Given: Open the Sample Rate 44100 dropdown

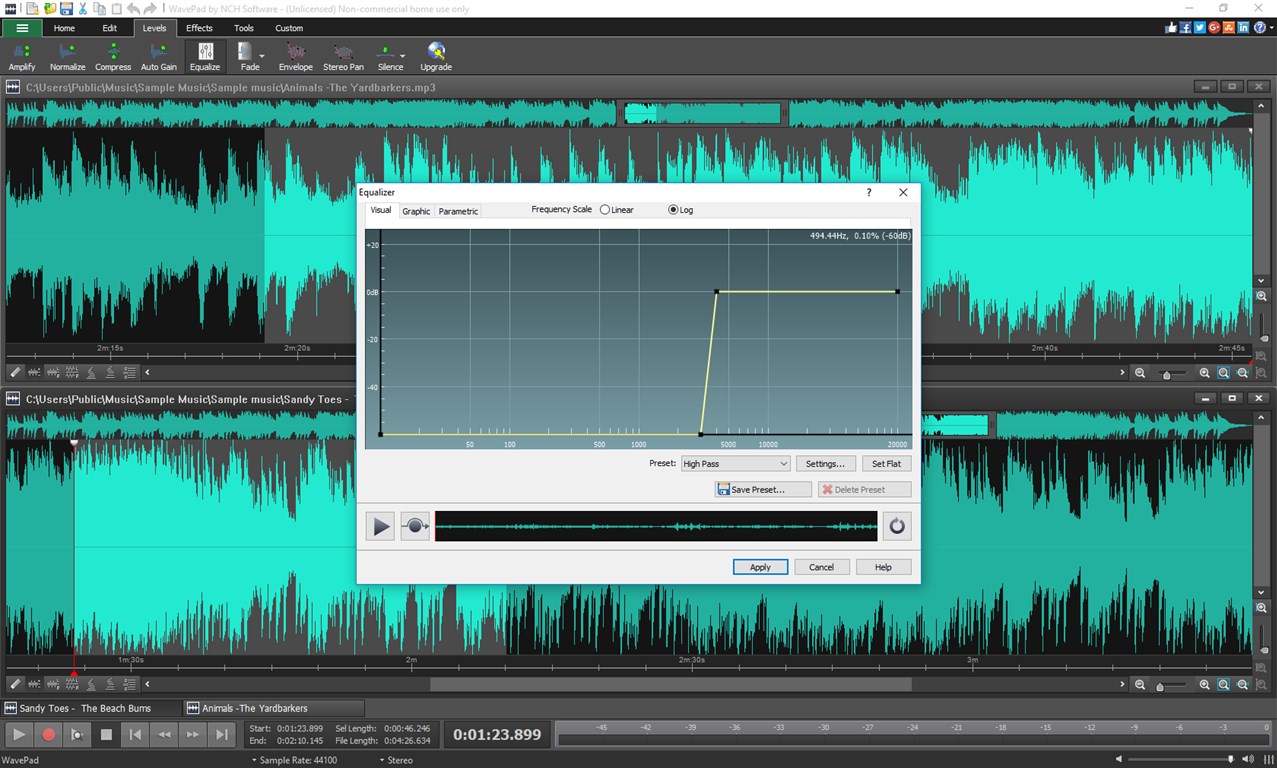Looking at the screenshot, I should pos(295,760).
